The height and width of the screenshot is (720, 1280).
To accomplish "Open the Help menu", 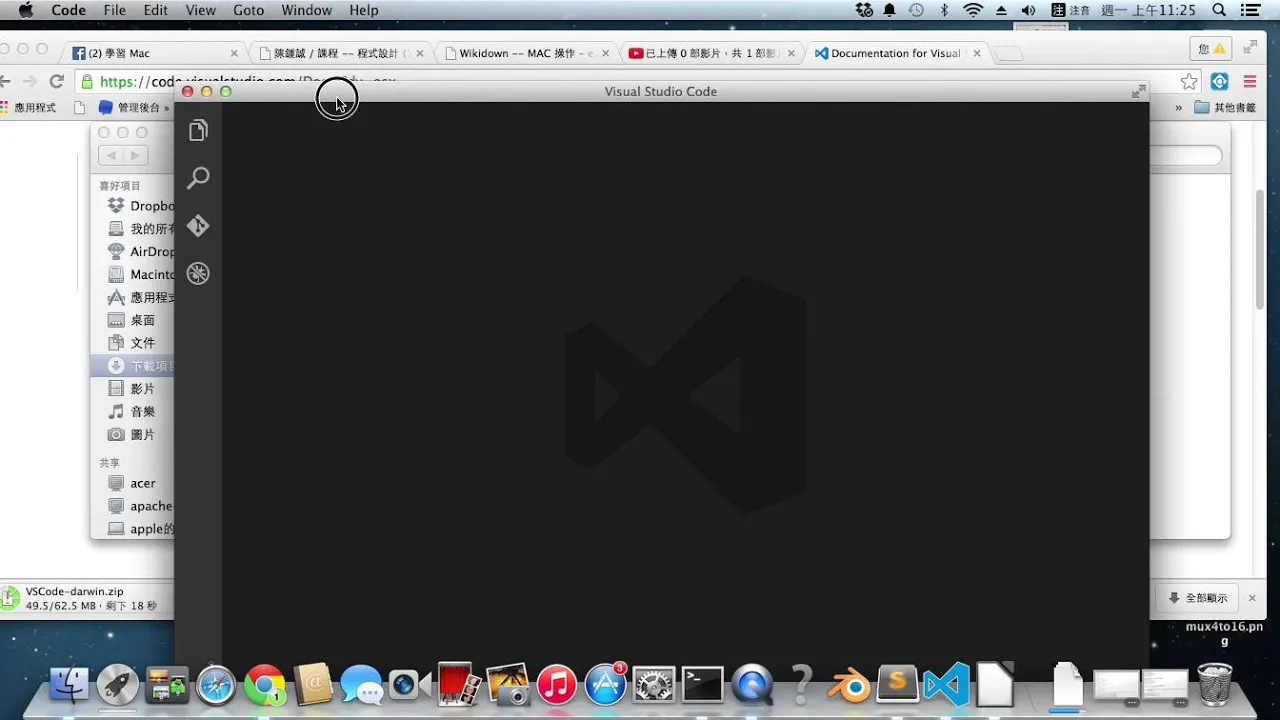I will [x=364, y=10].
